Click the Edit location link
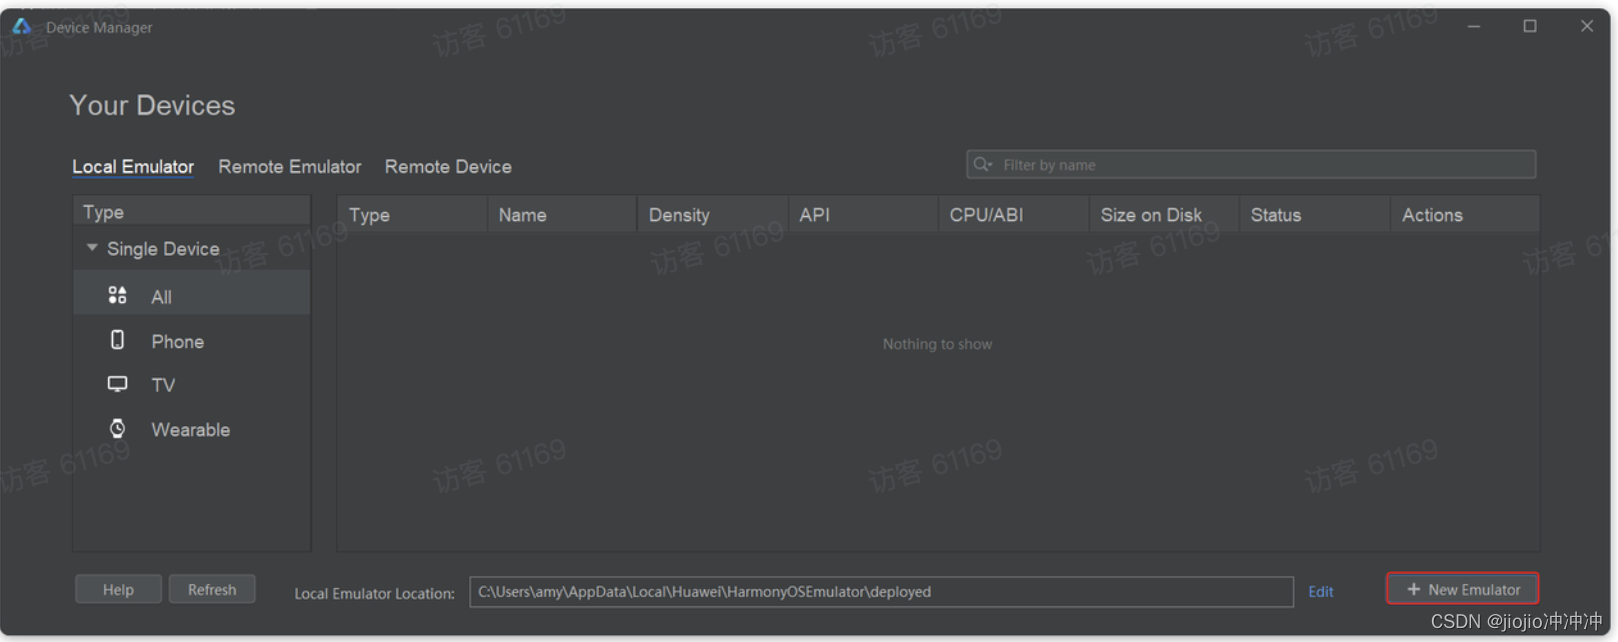 tap(1320, 591)
